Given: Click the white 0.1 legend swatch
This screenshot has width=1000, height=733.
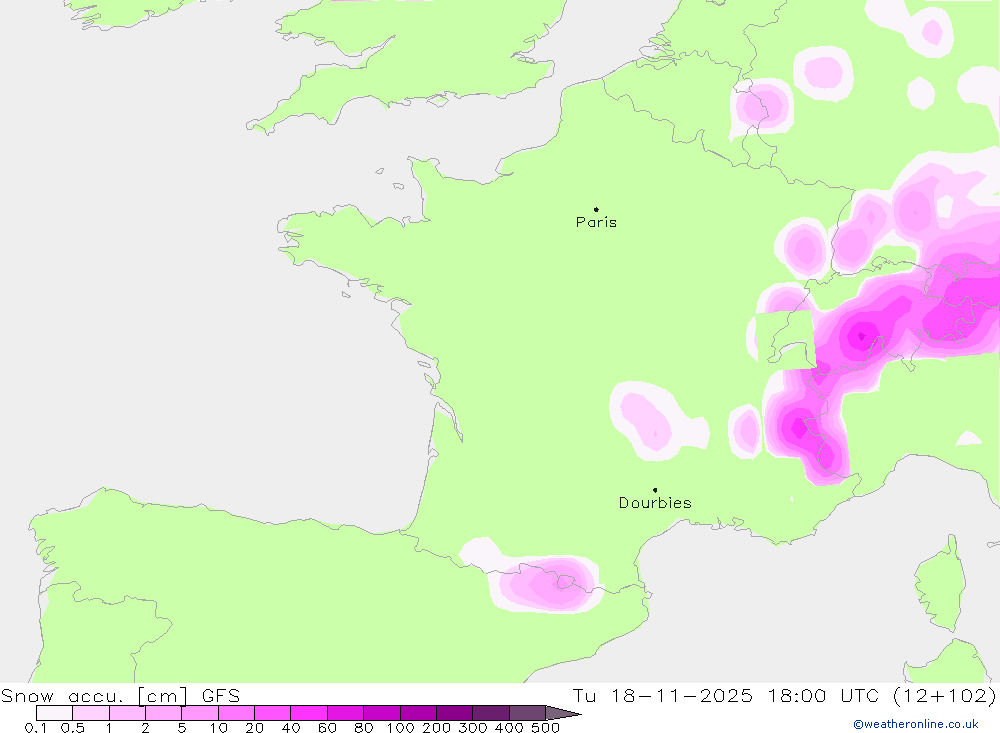Looking at the screenshot, I should 54,713.
